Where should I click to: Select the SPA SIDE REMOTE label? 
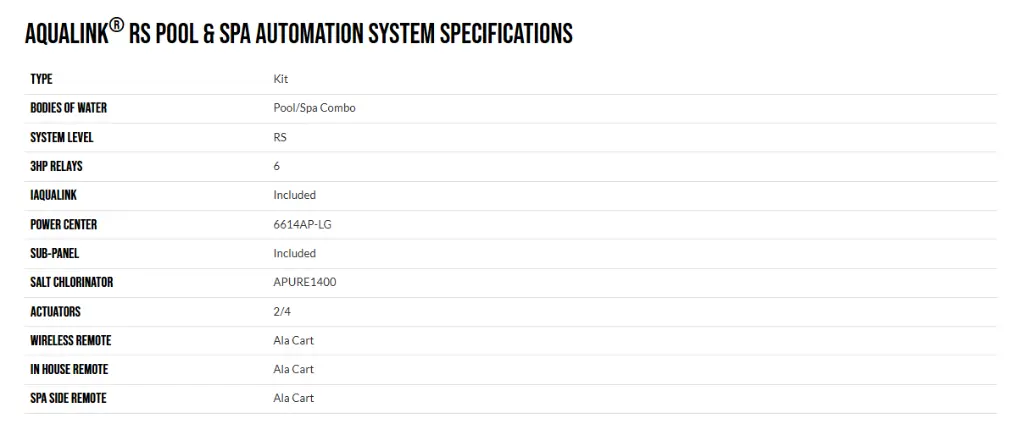click(x=68, y=398)
